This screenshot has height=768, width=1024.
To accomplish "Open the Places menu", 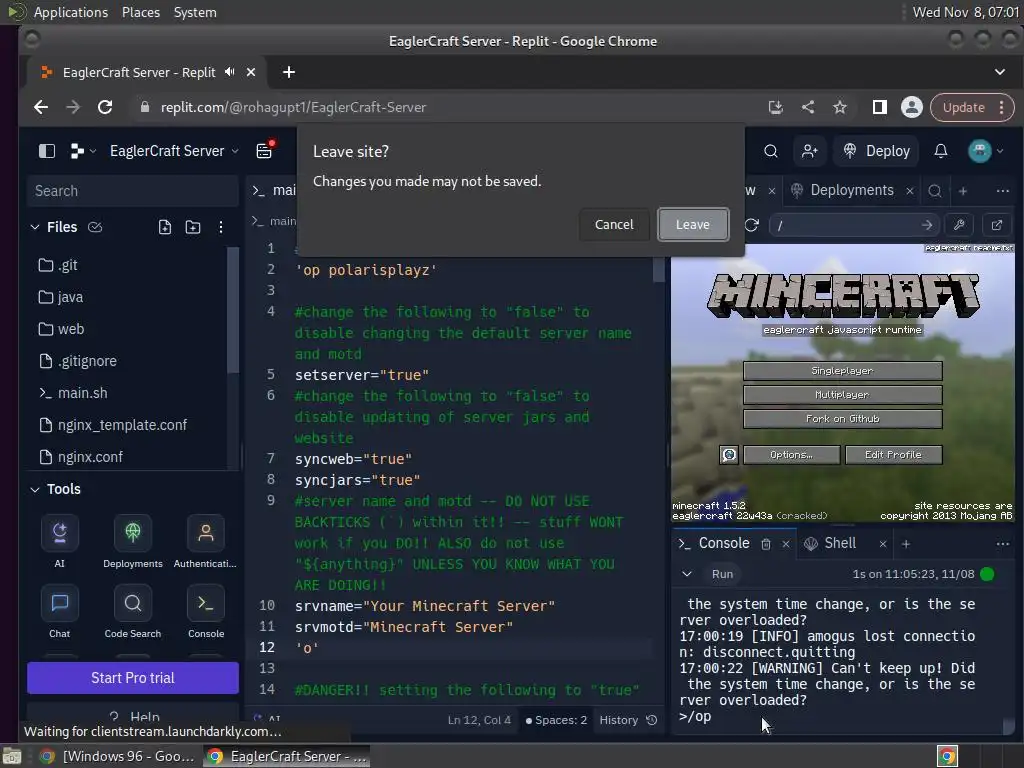I will coord(140,12).
